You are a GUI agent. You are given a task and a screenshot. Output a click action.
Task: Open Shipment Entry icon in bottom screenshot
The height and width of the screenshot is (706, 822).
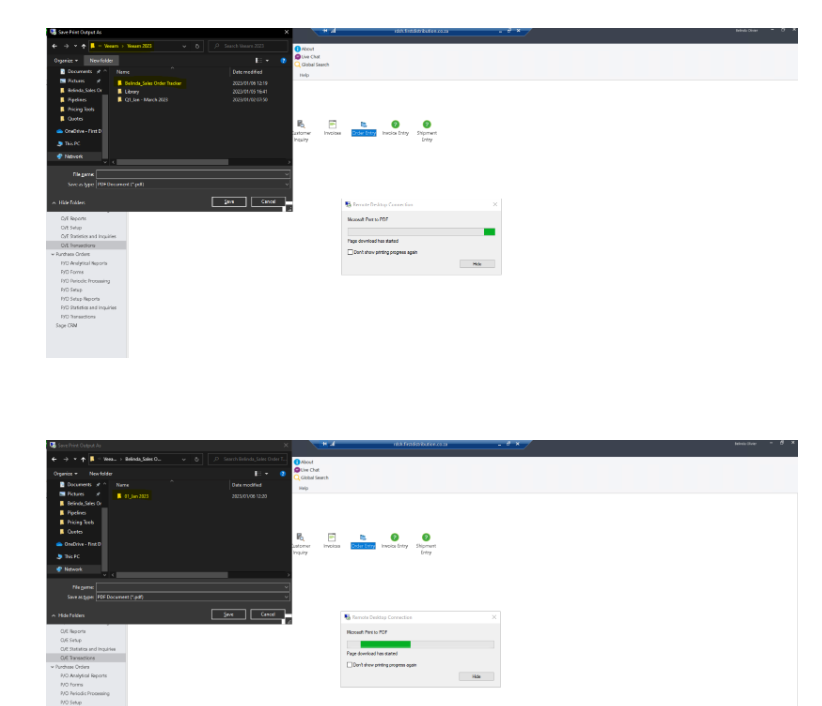426,544
